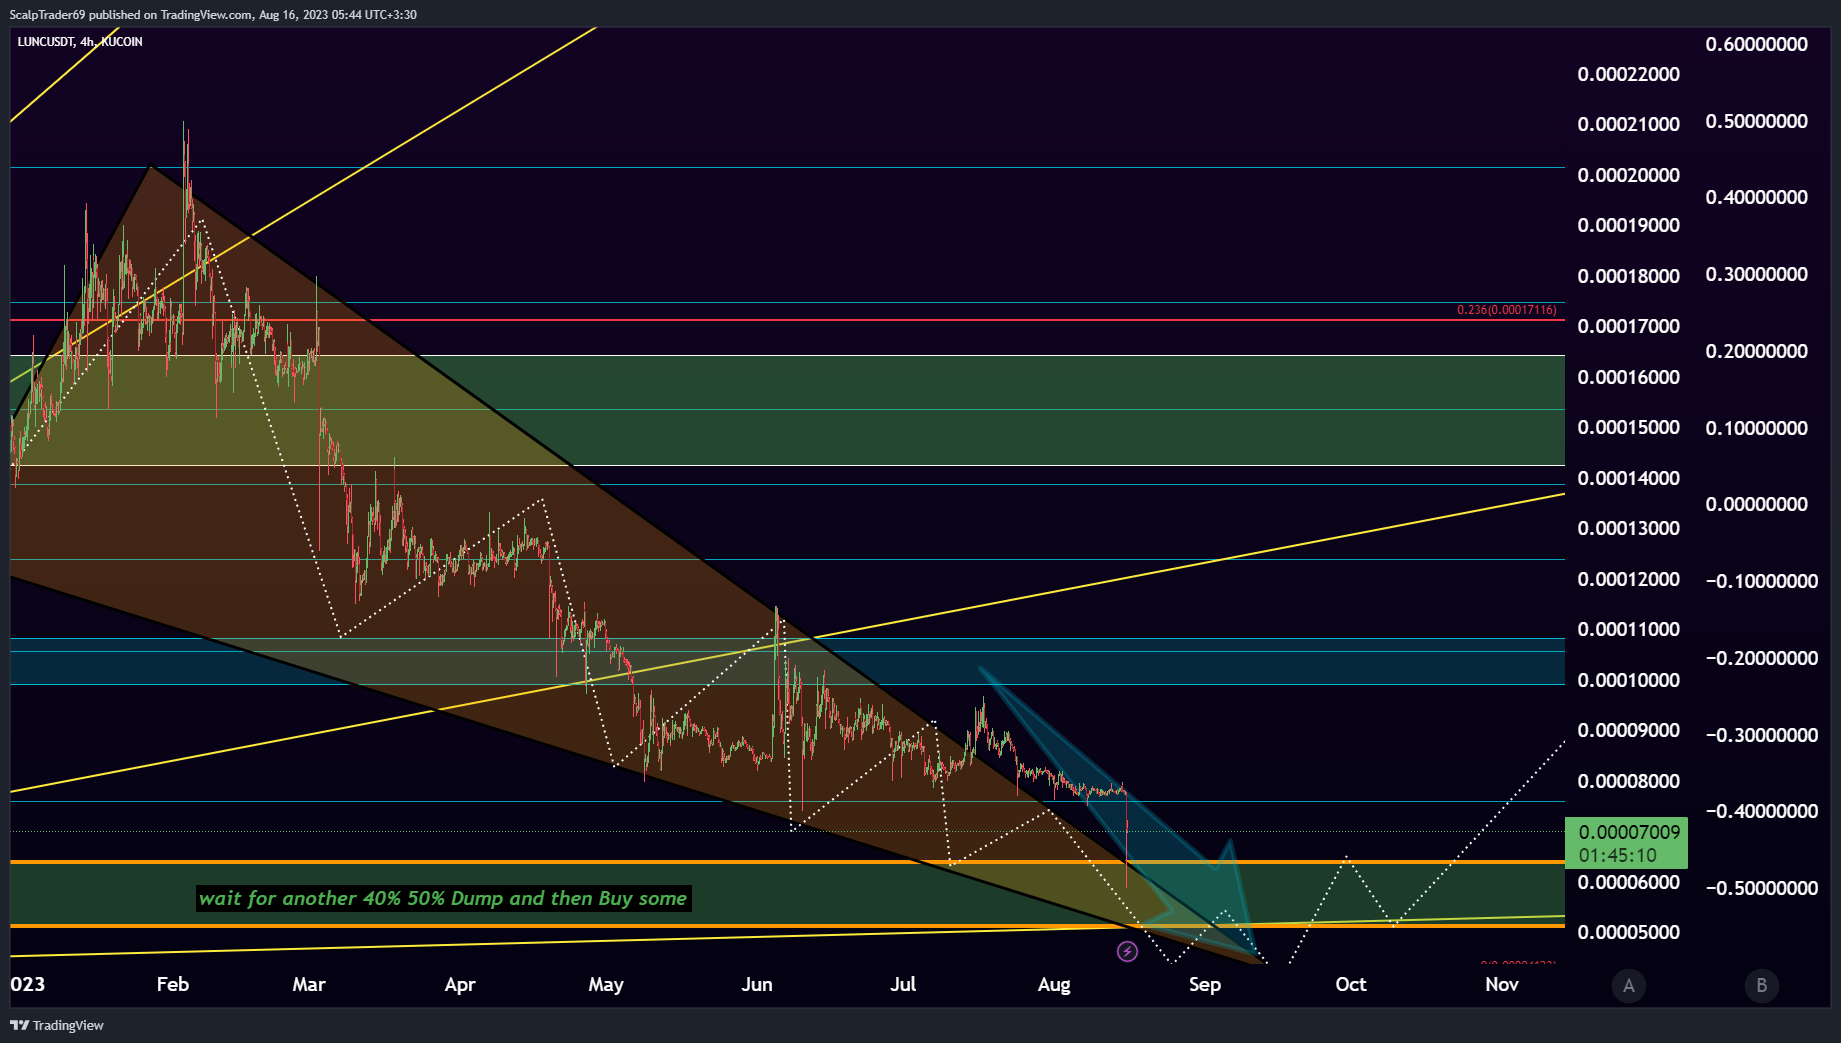Click the Nov label on time axis
1841x1043 pixels.
pyautogui.click(x=1502, y=984)
